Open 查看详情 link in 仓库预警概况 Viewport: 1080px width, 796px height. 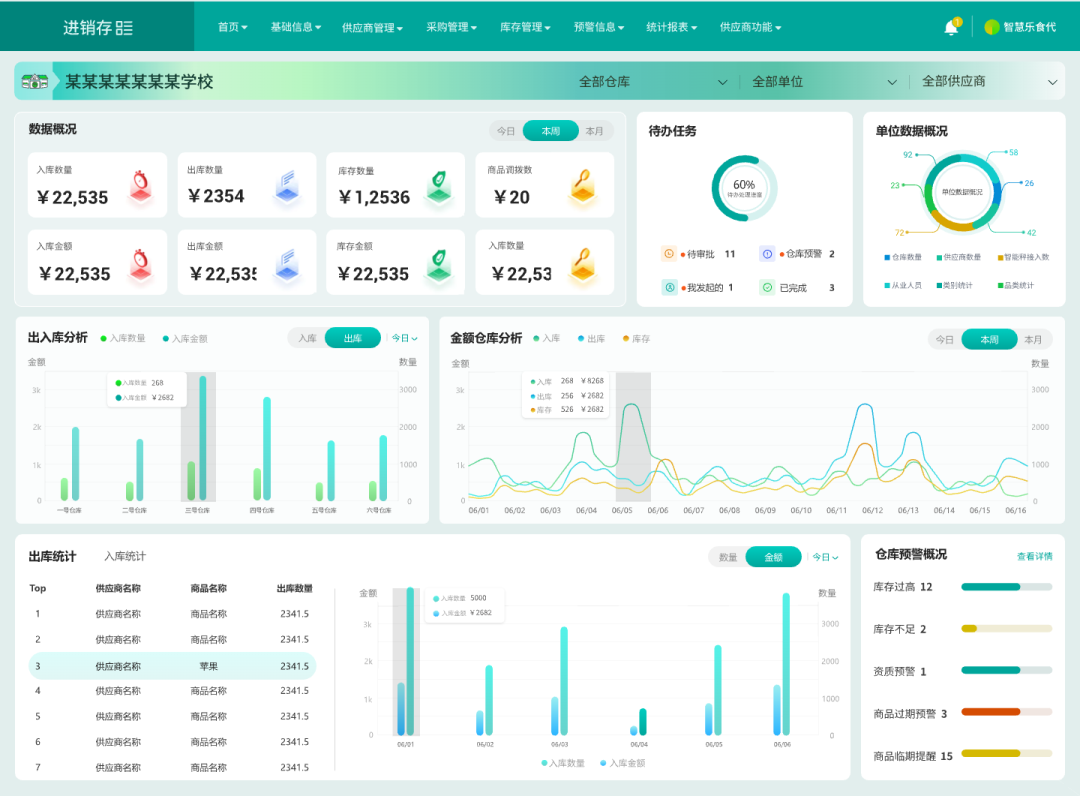pos(1035,556)
